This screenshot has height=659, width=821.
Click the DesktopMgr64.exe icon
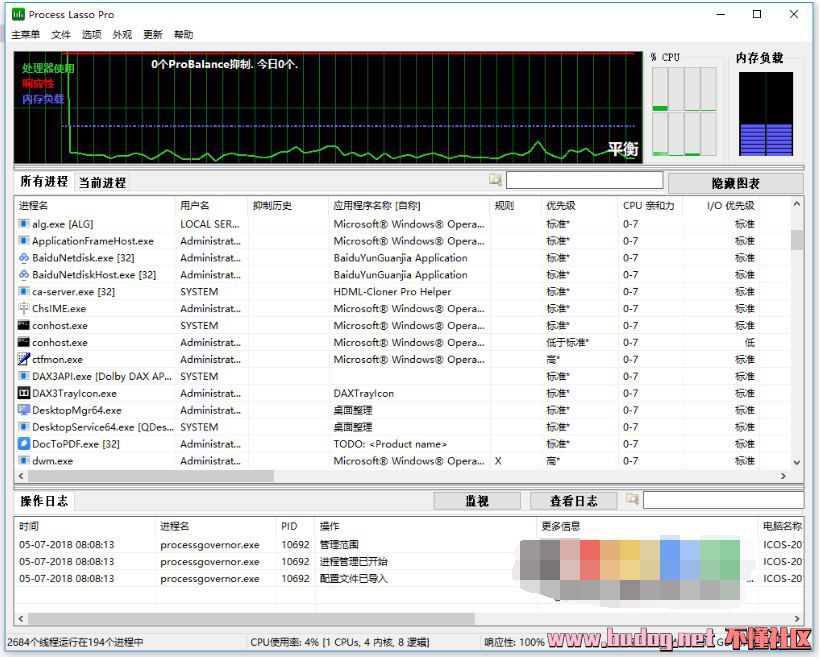[x=24, y=410]
